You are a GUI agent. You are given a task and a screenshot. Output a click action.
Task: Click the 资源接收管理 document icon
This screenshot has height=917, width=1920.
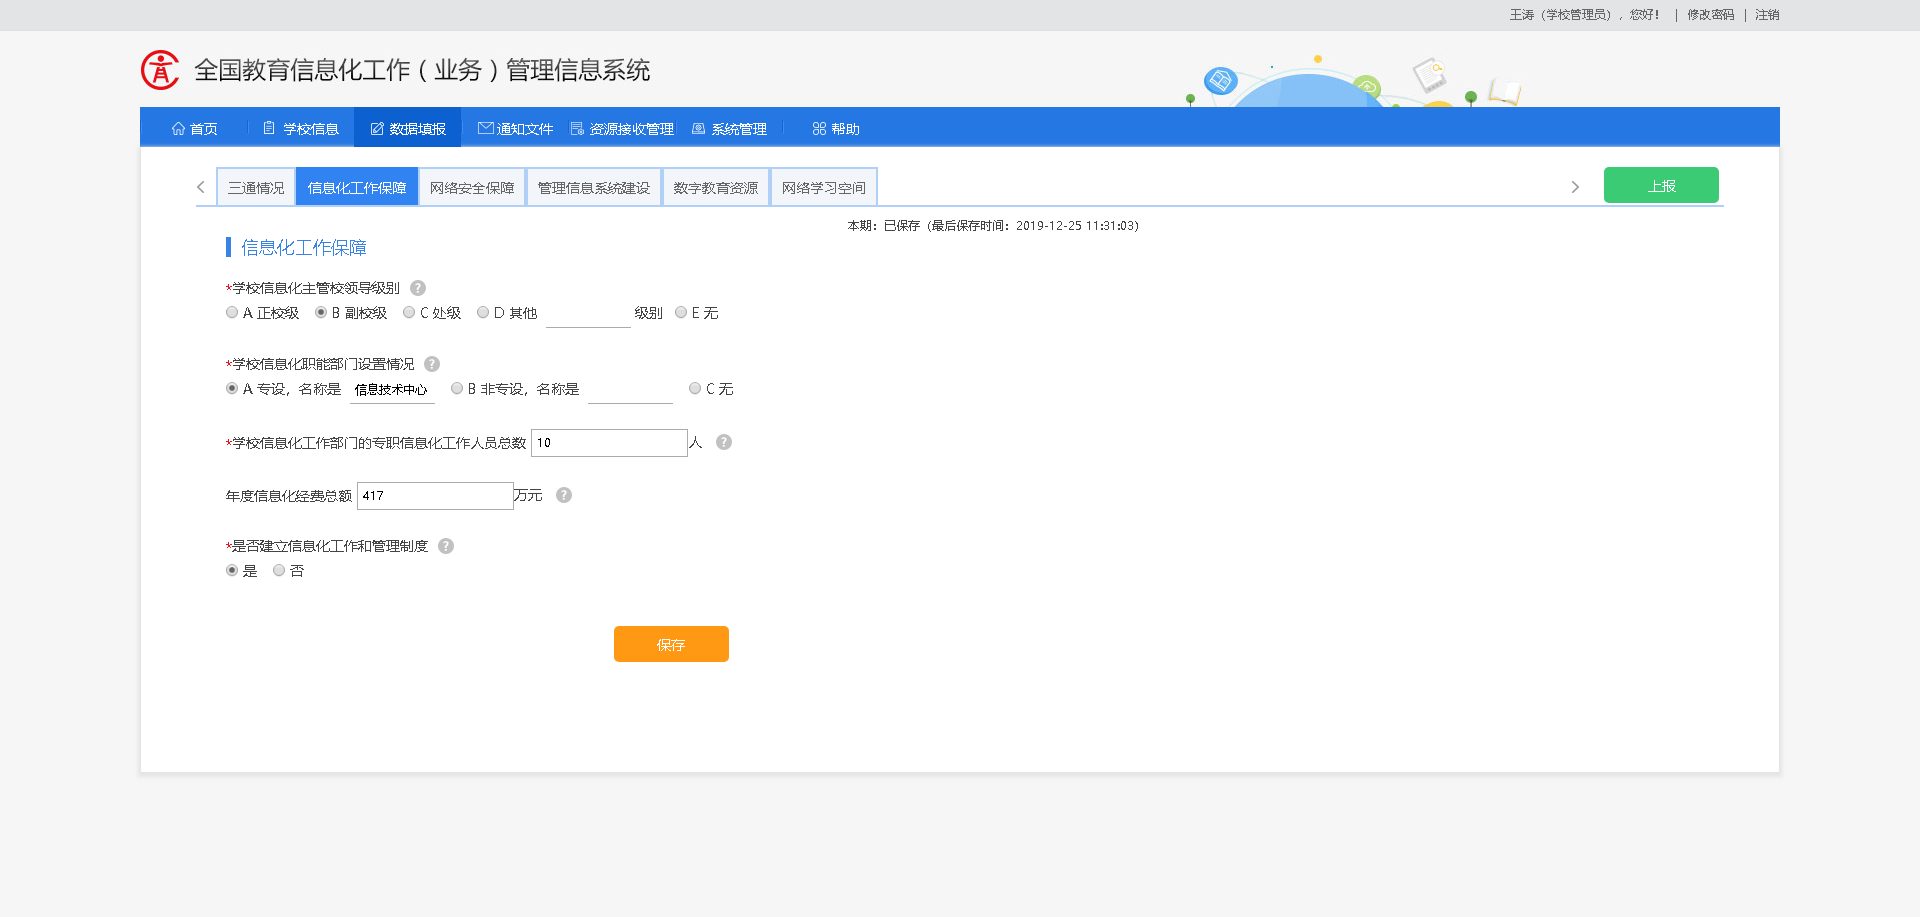pyautogui.click(x=575, y=128)
